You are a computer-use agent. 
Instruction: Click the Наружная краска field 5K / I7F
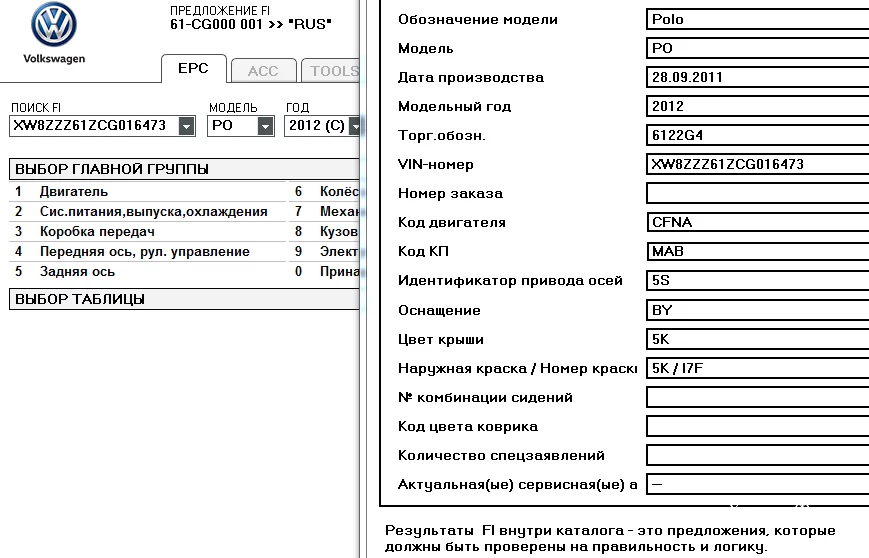[x=758, y=368]
